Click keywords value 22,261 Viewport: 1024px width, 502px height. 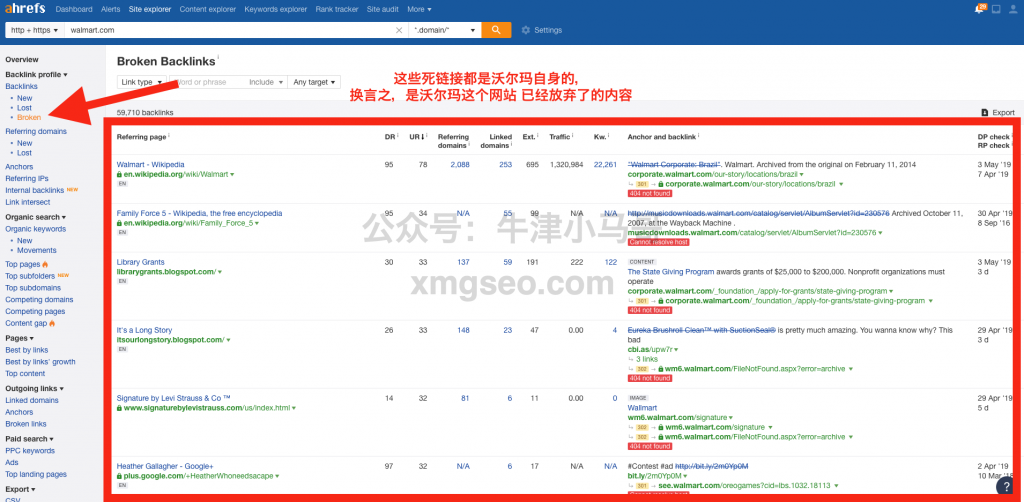tap(605, 165)
